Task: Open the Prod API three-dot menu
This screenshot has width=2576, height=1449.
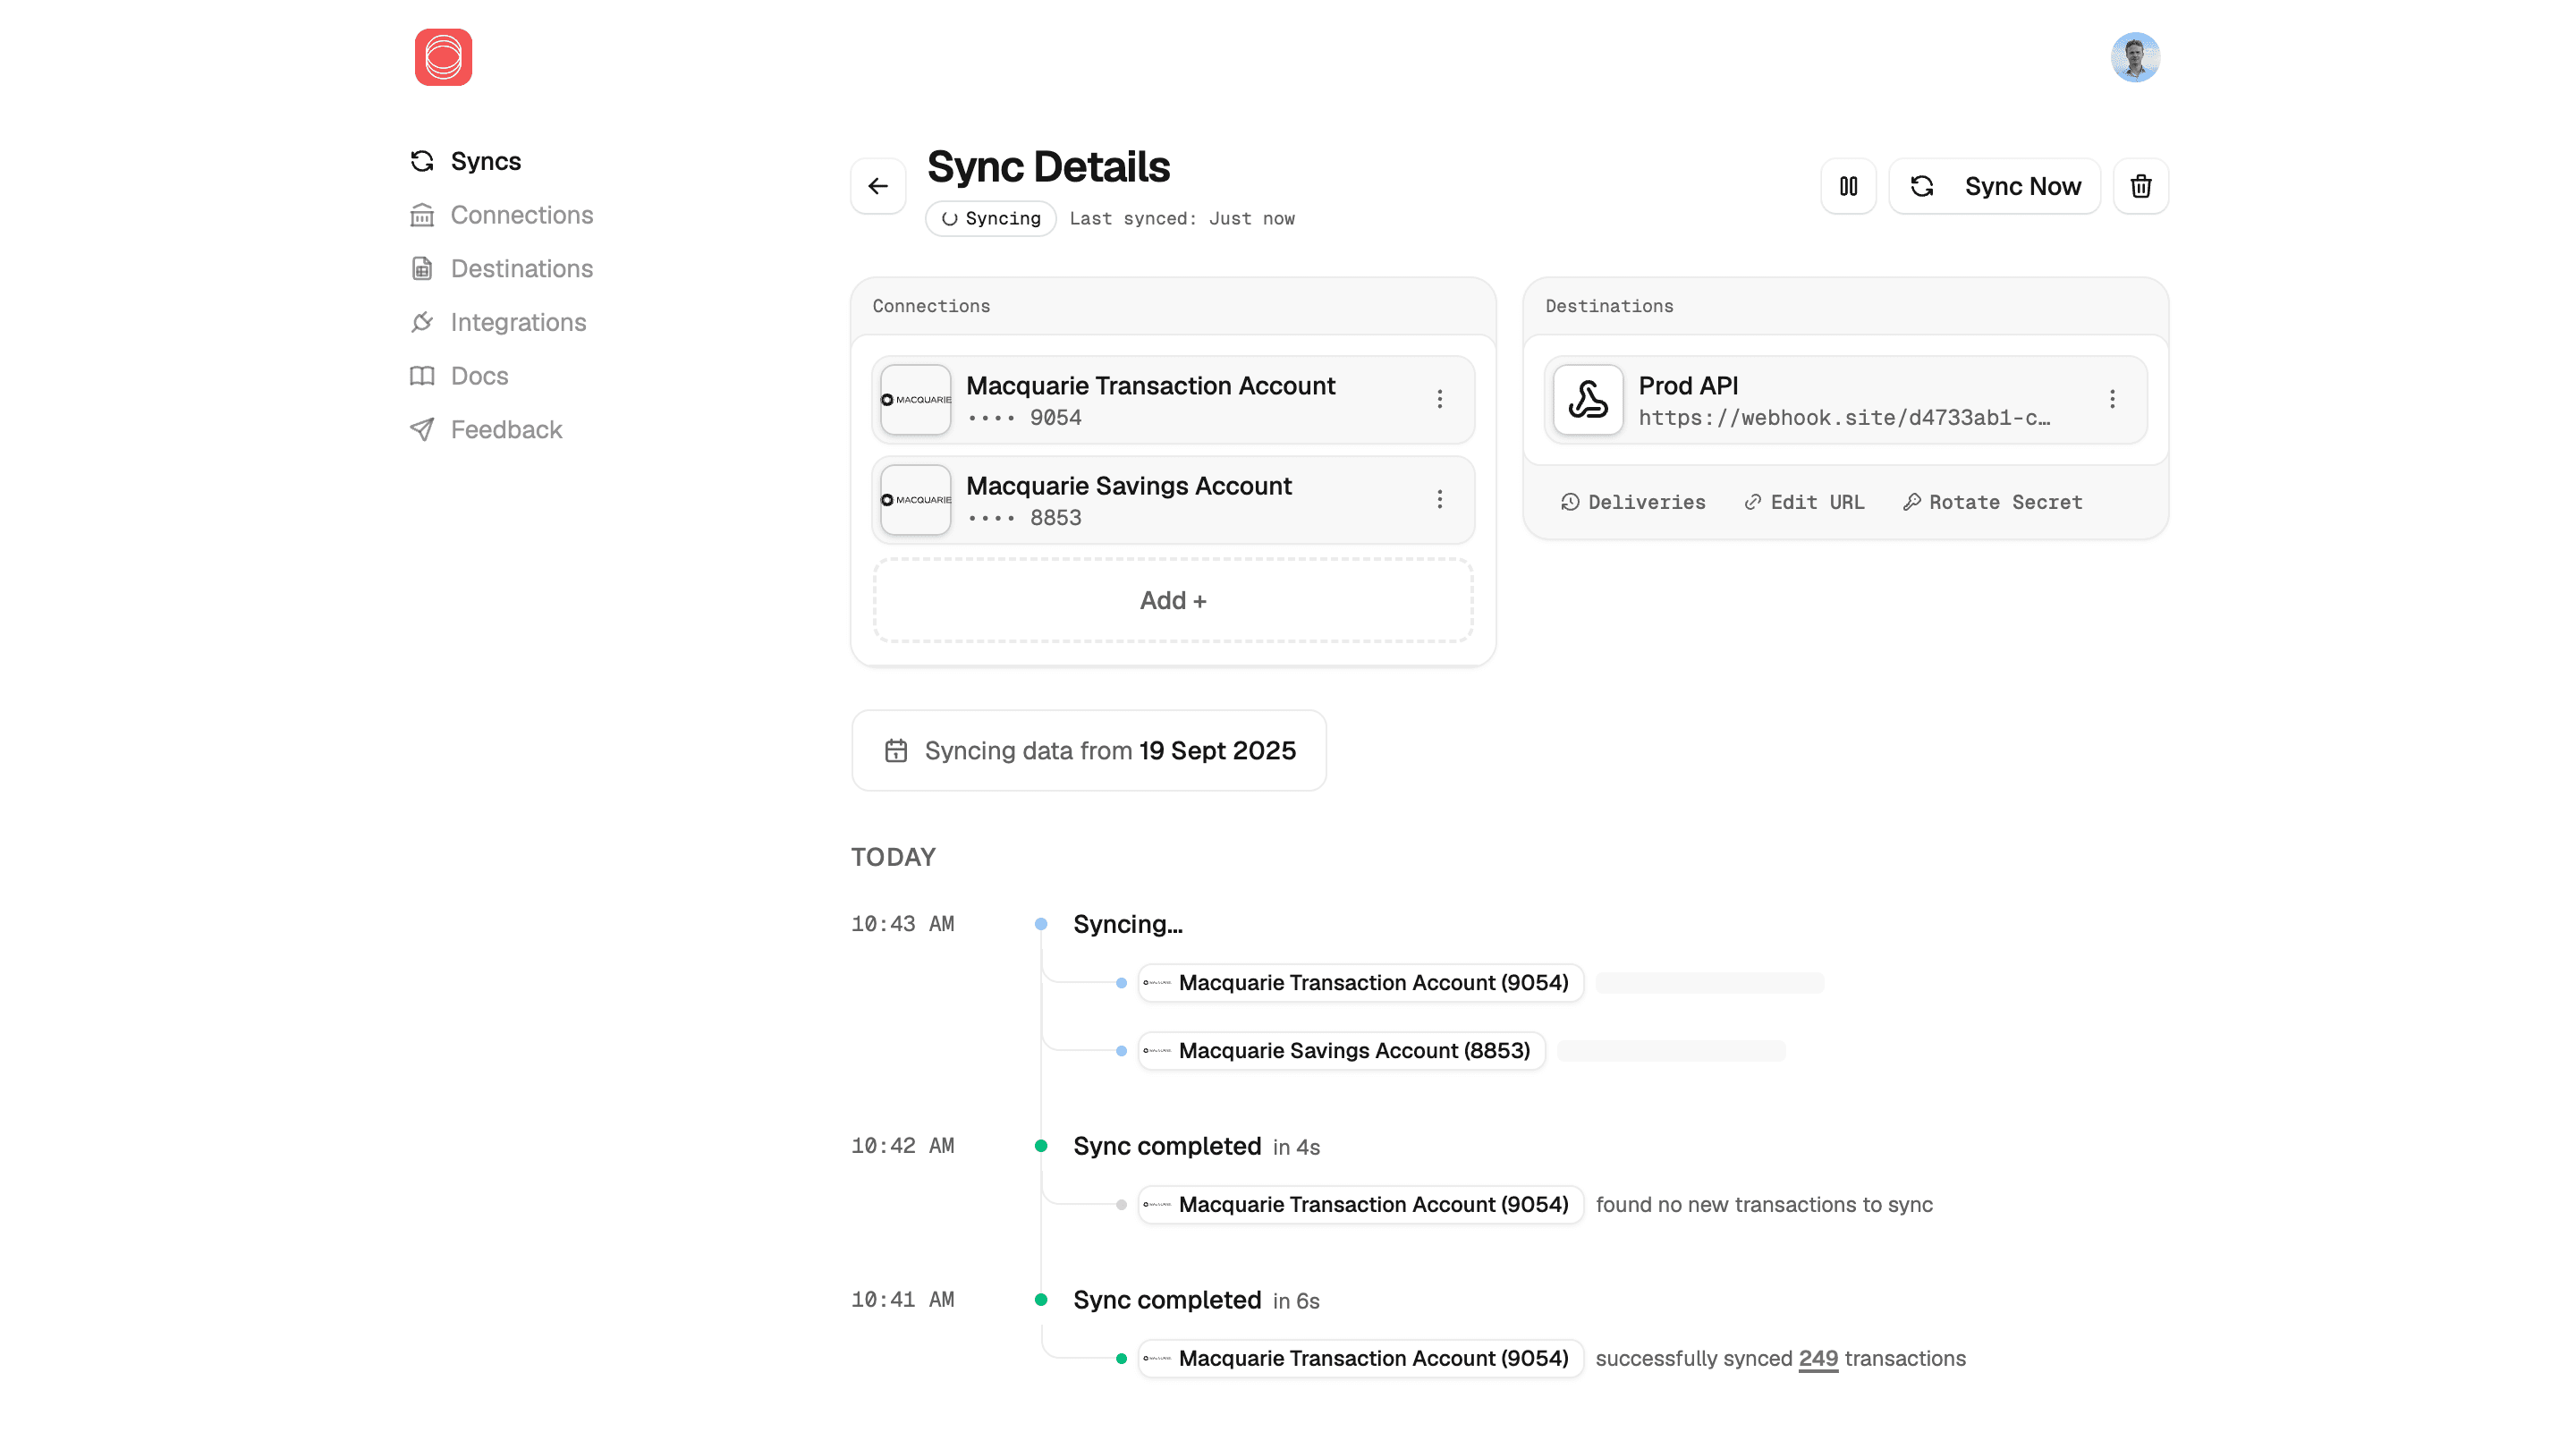Action: click(x=2112, y=399)
